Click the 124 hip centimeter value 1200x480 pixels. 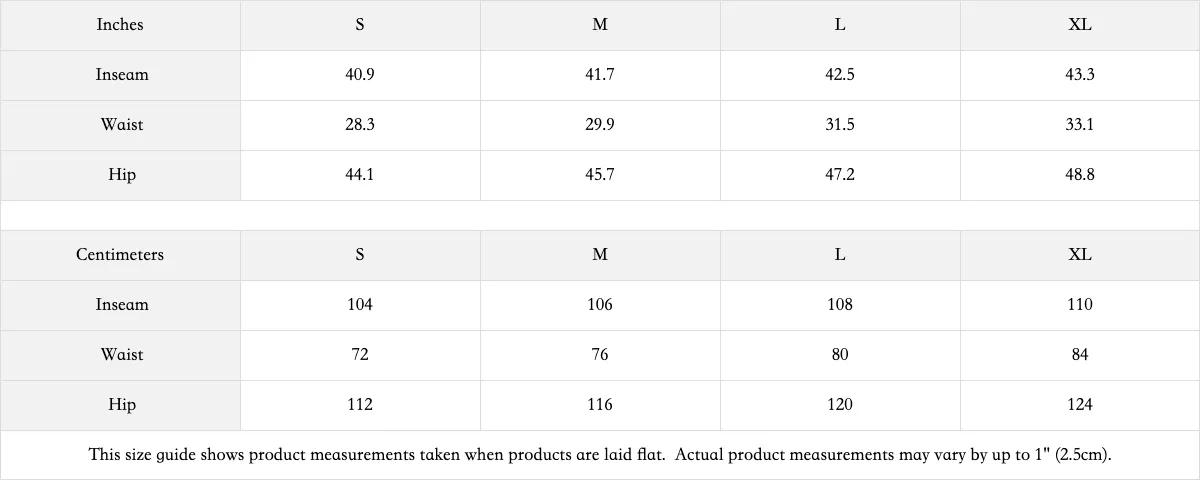coord(1080,405)
